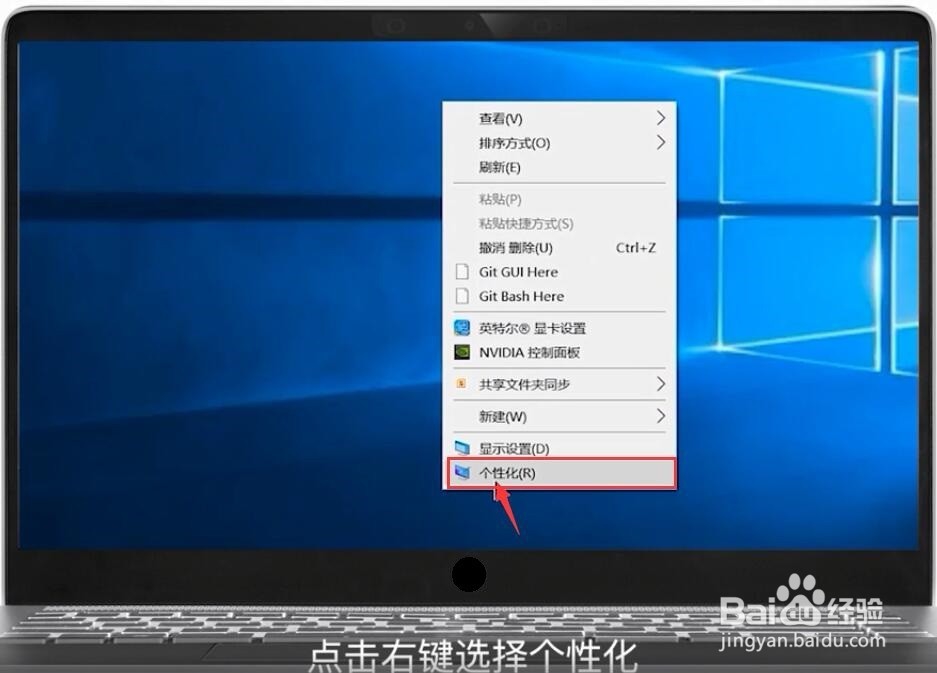The height and width of the screenshot is (673, 937).
Task: Expand the 新建 submenu arrow
Action: (x=660, y=416)
